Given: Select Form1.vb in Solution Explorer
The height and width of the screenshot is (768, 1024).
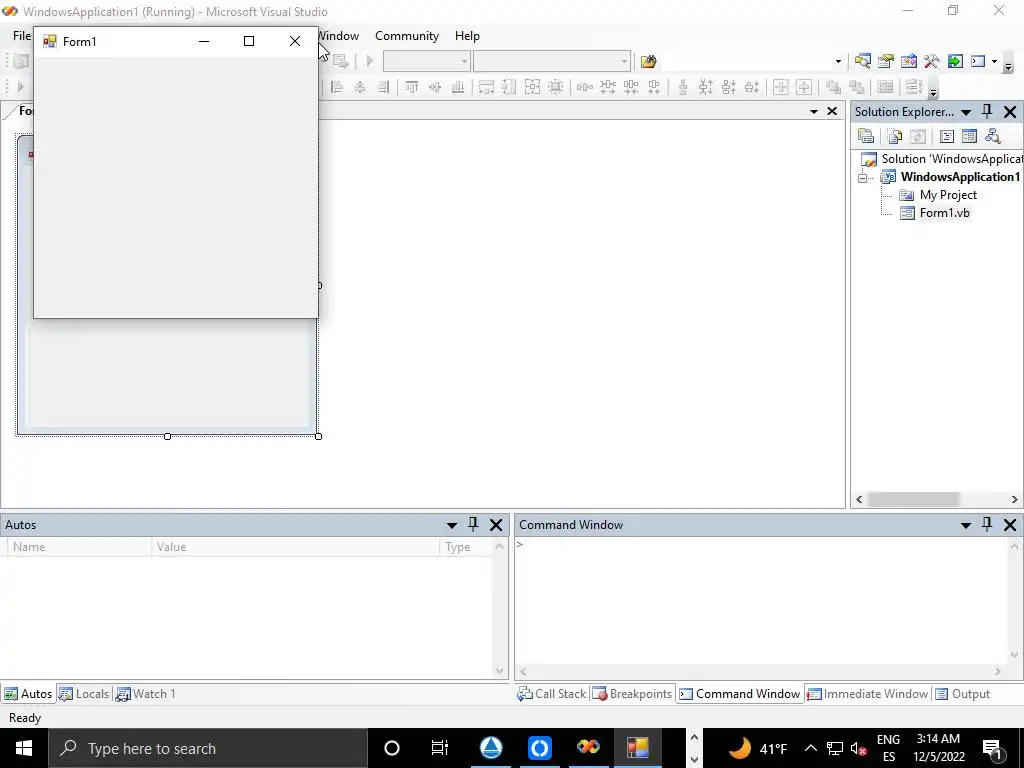Looking at the screenshot, I should [x=935, y=213].
